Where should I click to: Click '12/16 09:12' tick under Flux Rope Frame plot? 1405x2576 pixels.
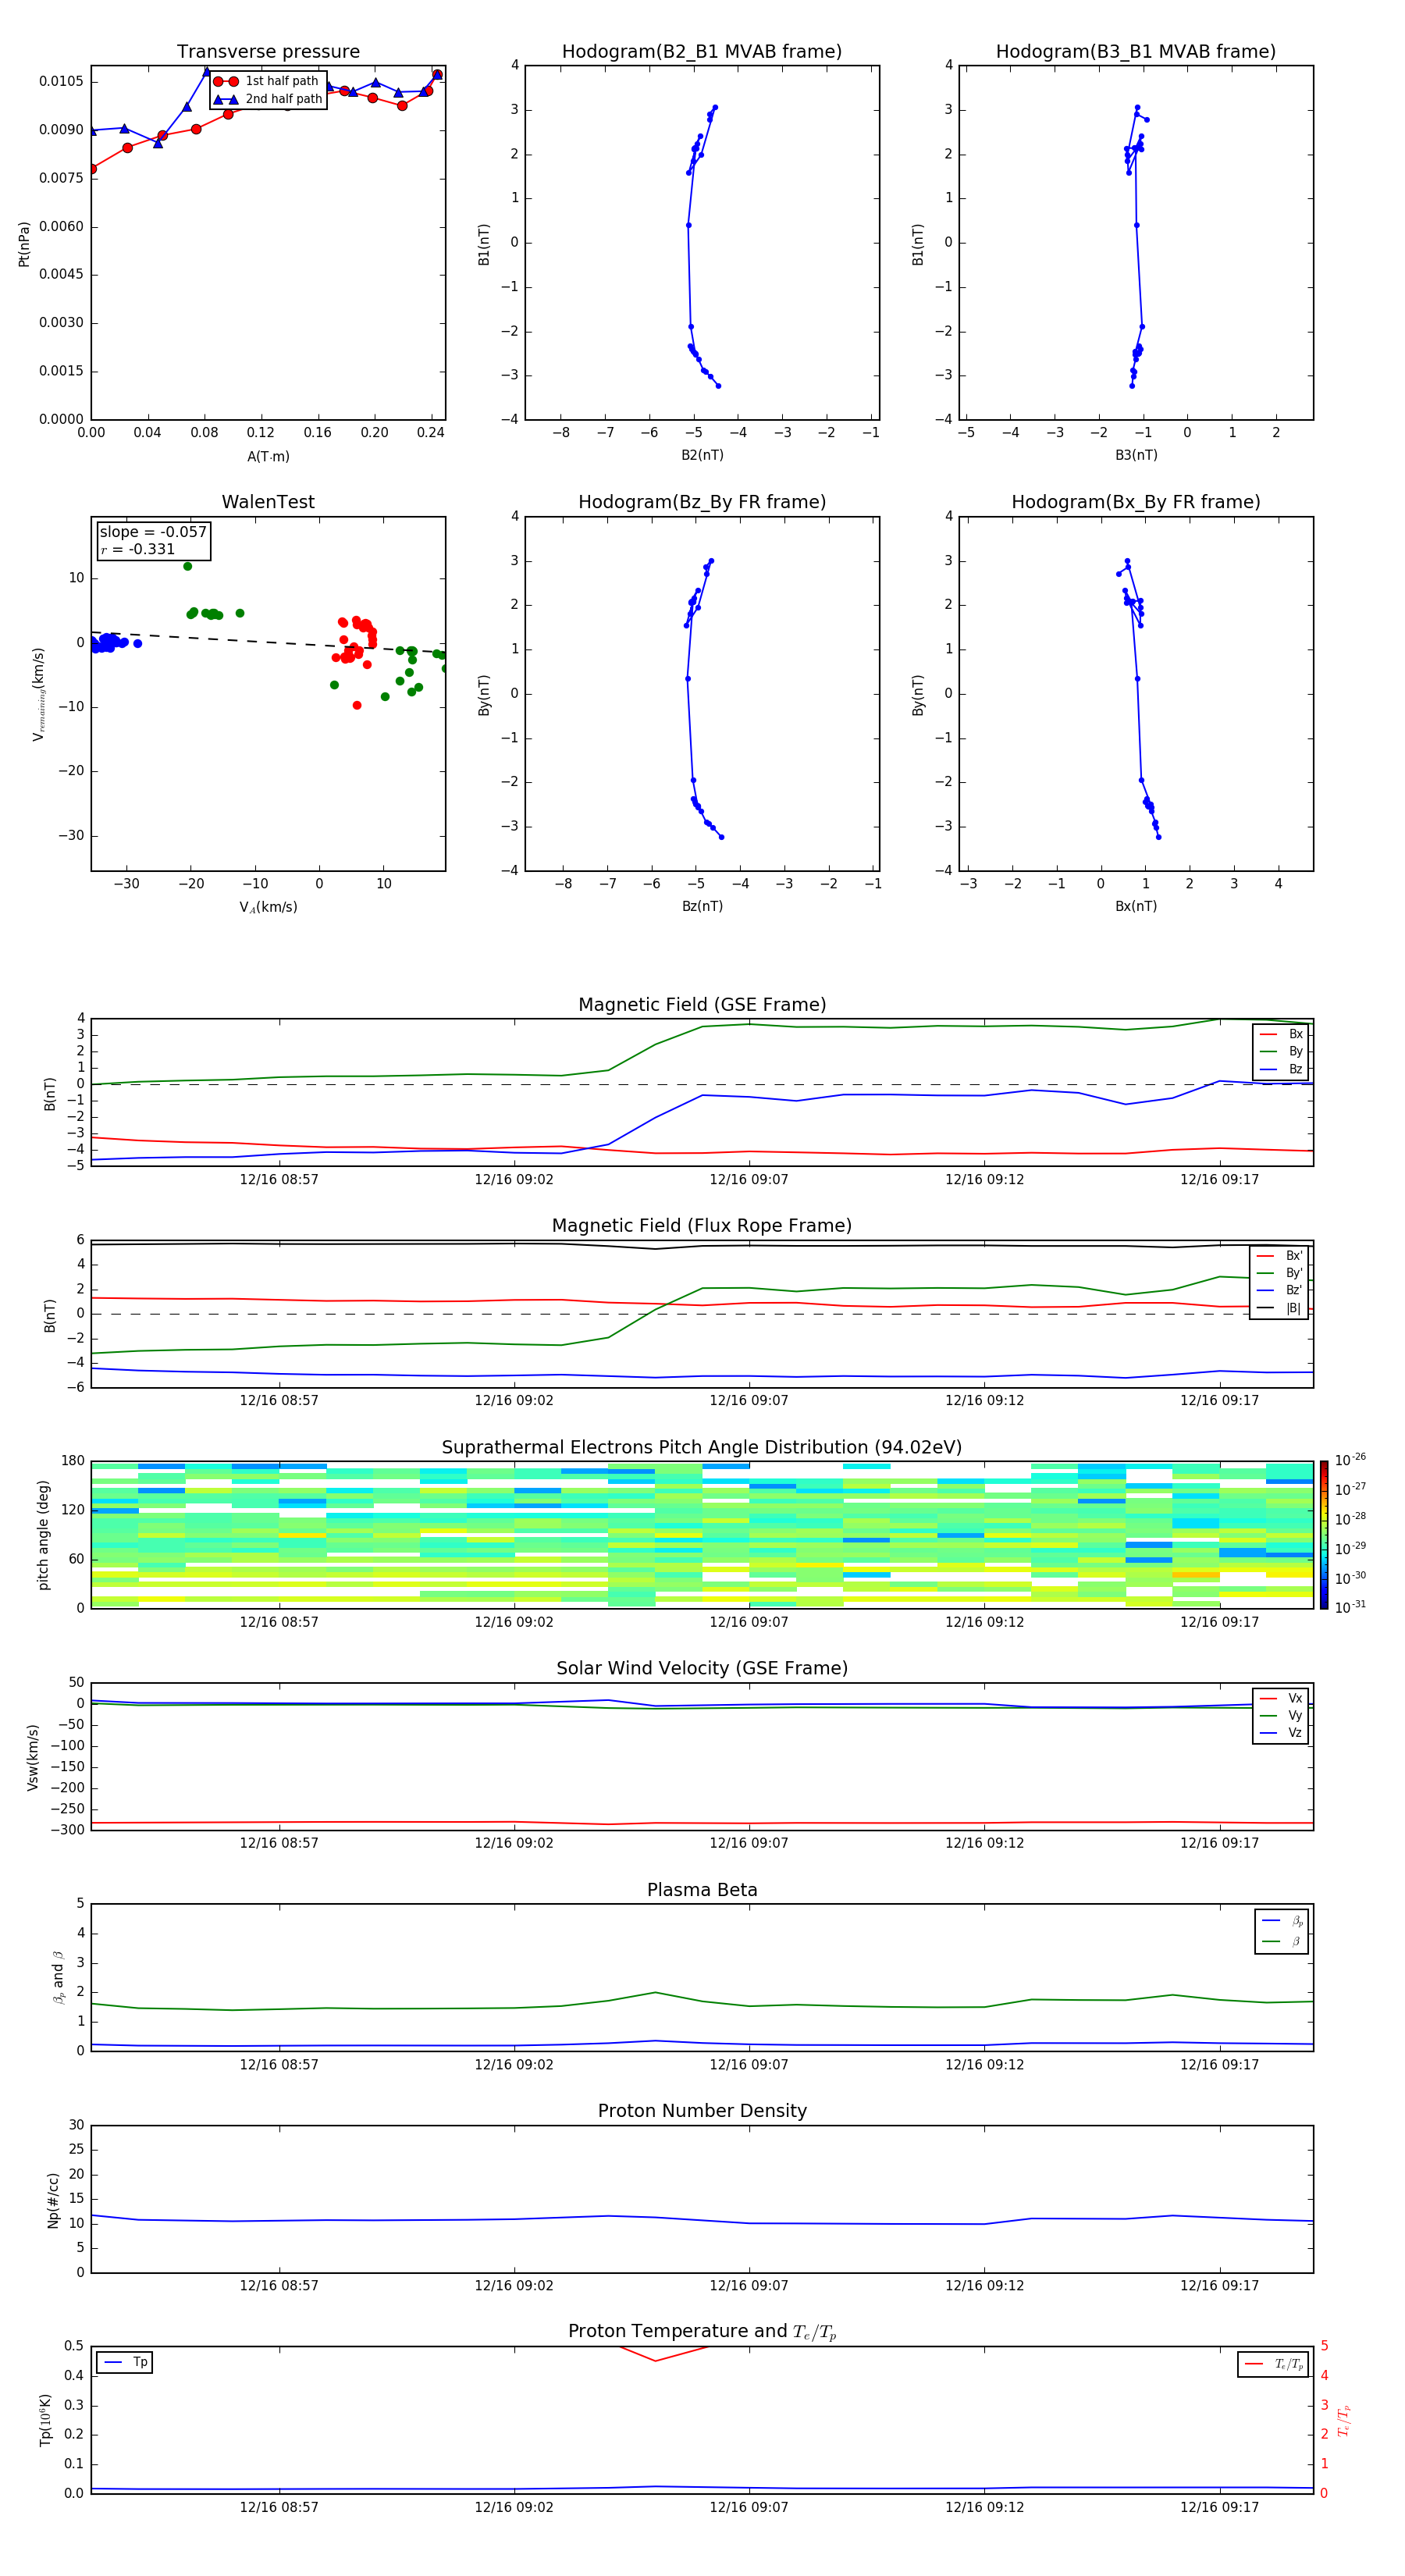(984, 1400)
